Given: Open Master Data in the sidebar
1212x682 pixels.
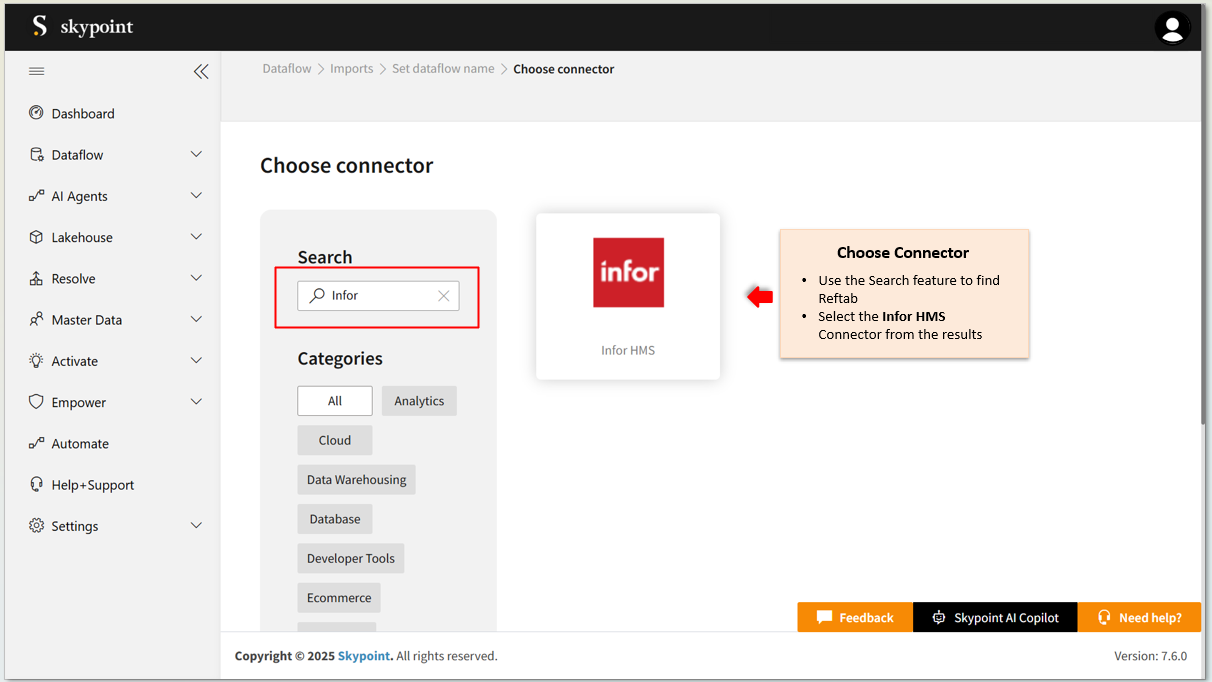Looking at the screenshot, I should point(87,320).
